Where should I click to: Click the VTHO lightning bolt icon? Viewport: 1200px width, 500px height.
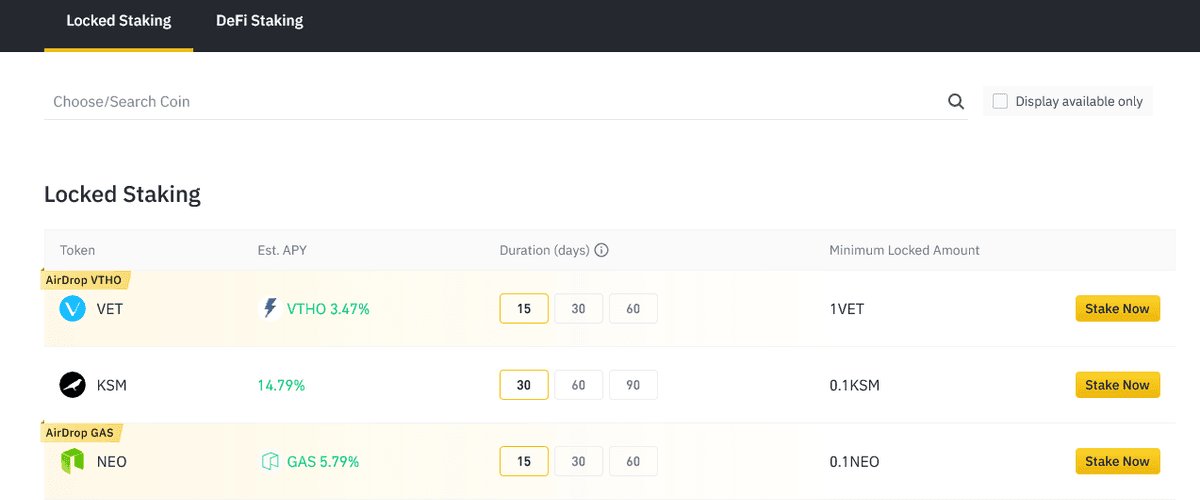click(x=269, y=309)
